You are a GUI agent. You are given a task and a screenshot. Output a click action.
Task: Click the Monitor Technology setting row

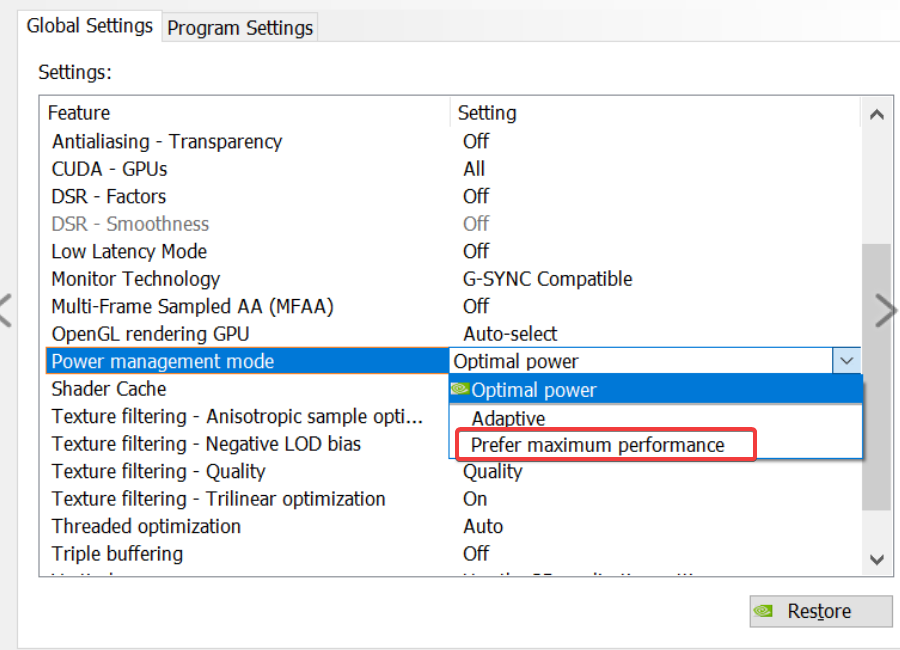[x=136, y=279]
